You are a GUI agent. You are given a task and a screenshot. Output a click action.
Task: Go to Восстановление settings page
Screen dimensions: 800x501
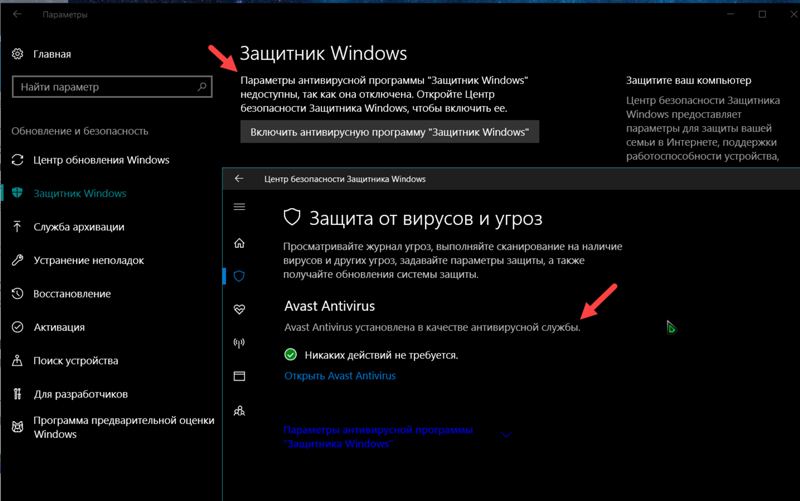pos(72,293)
